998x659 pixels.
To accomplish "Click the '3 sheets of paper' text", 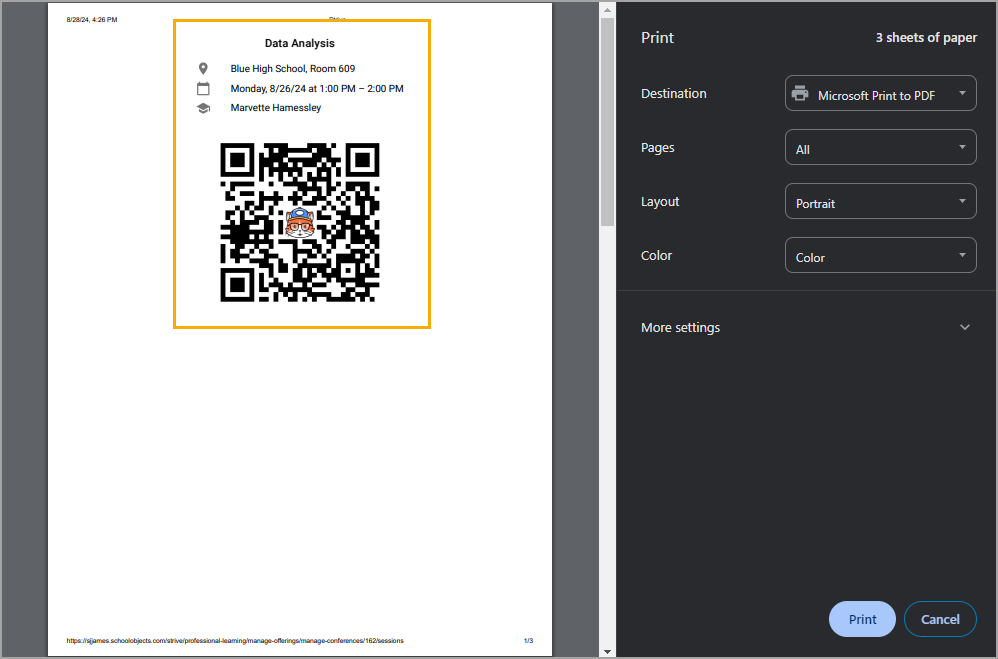I will 926,38.
